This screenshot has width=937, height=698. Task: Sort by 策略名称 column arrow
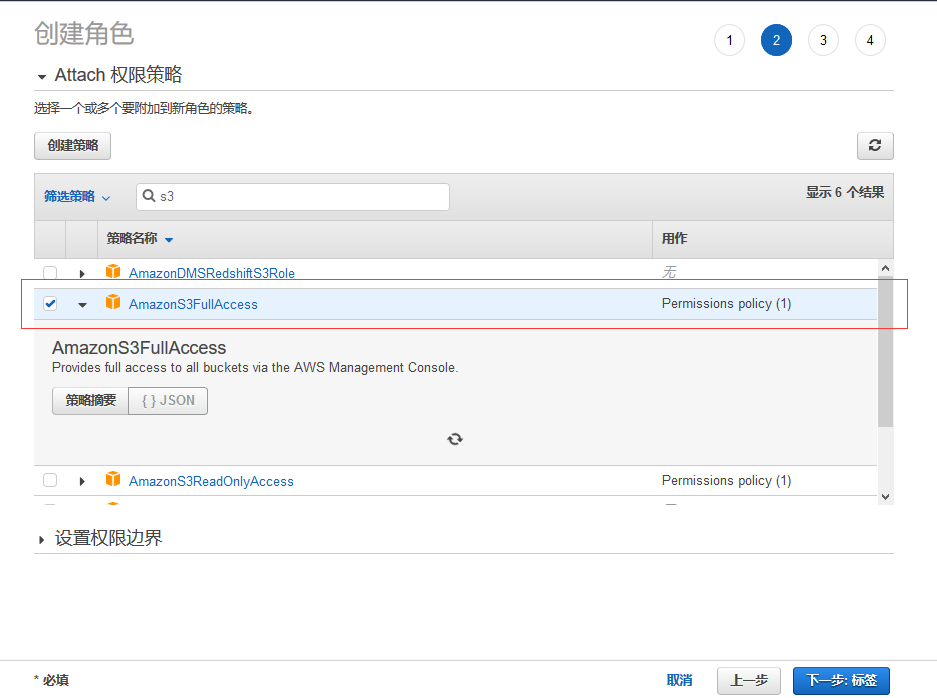pos(169,240)
